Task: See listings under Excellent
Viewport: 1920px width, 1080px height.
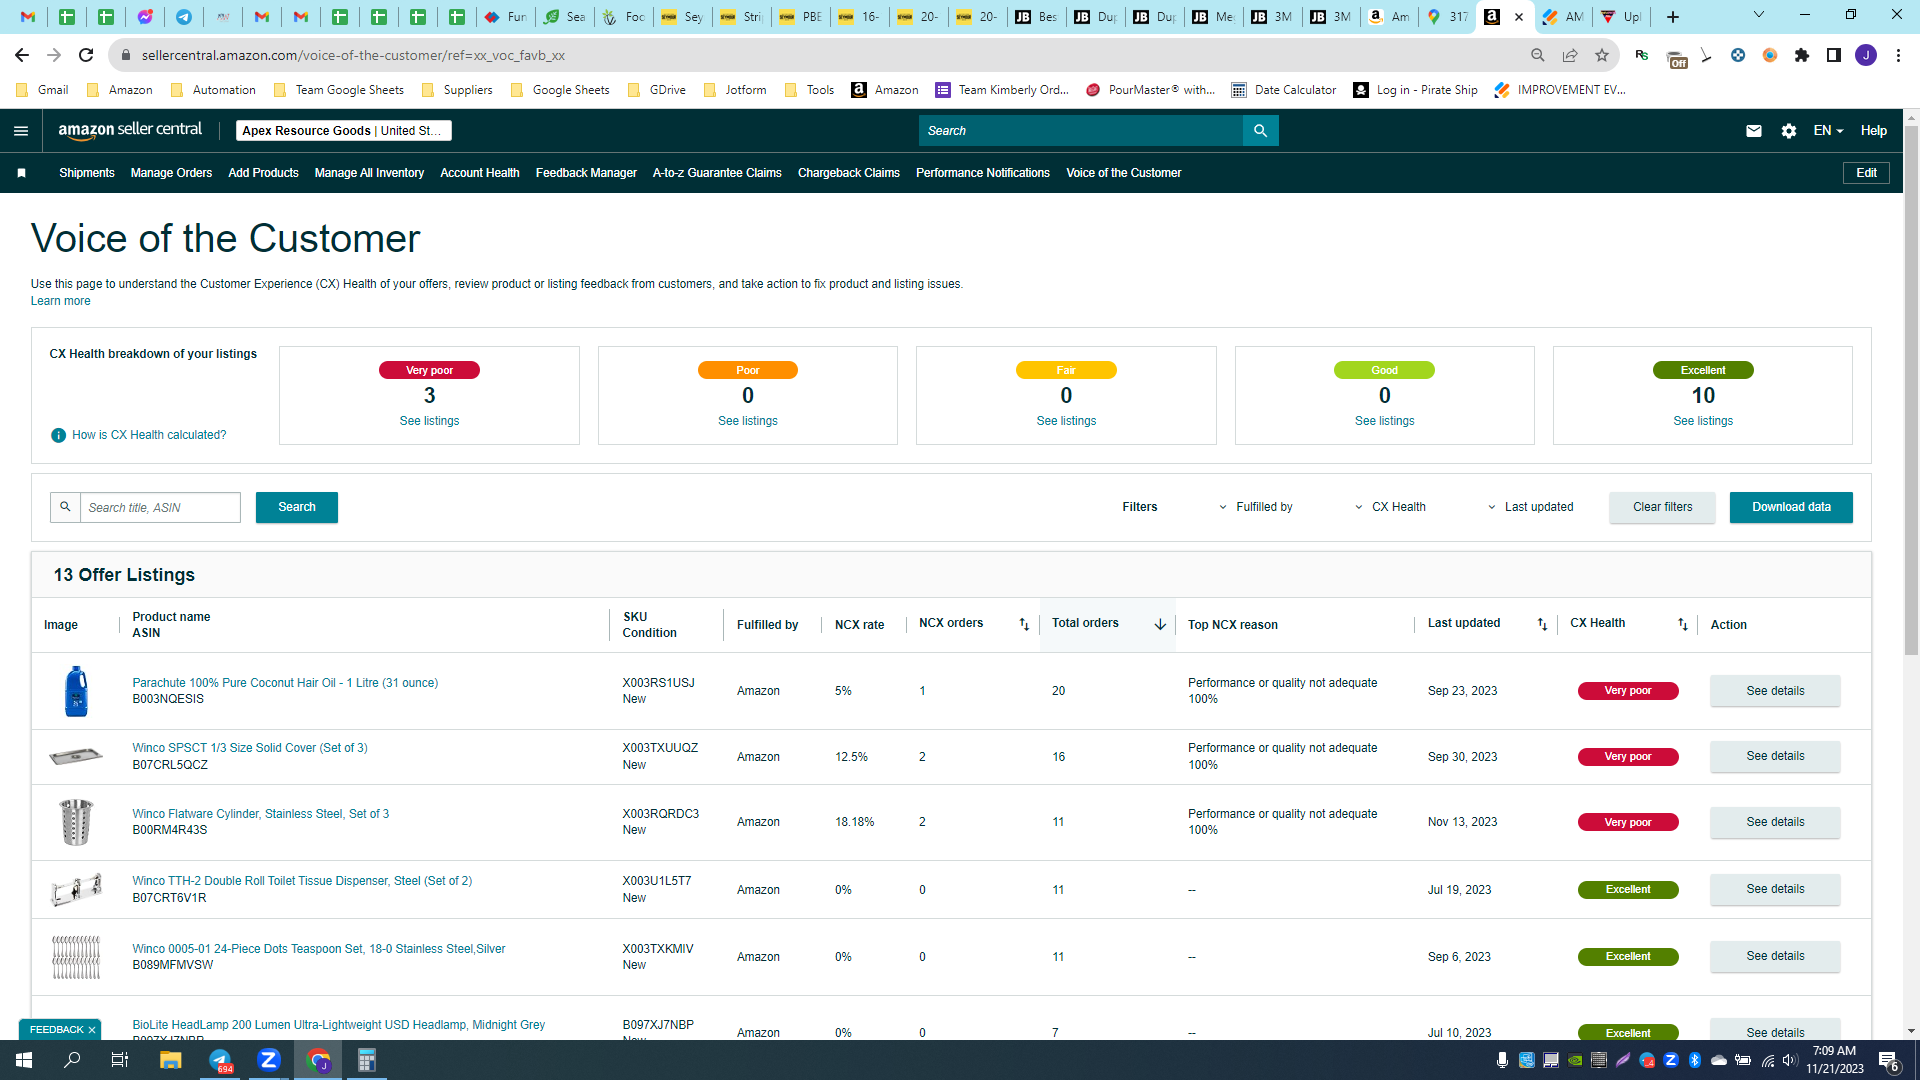Action: click(x=1703, y=421)
